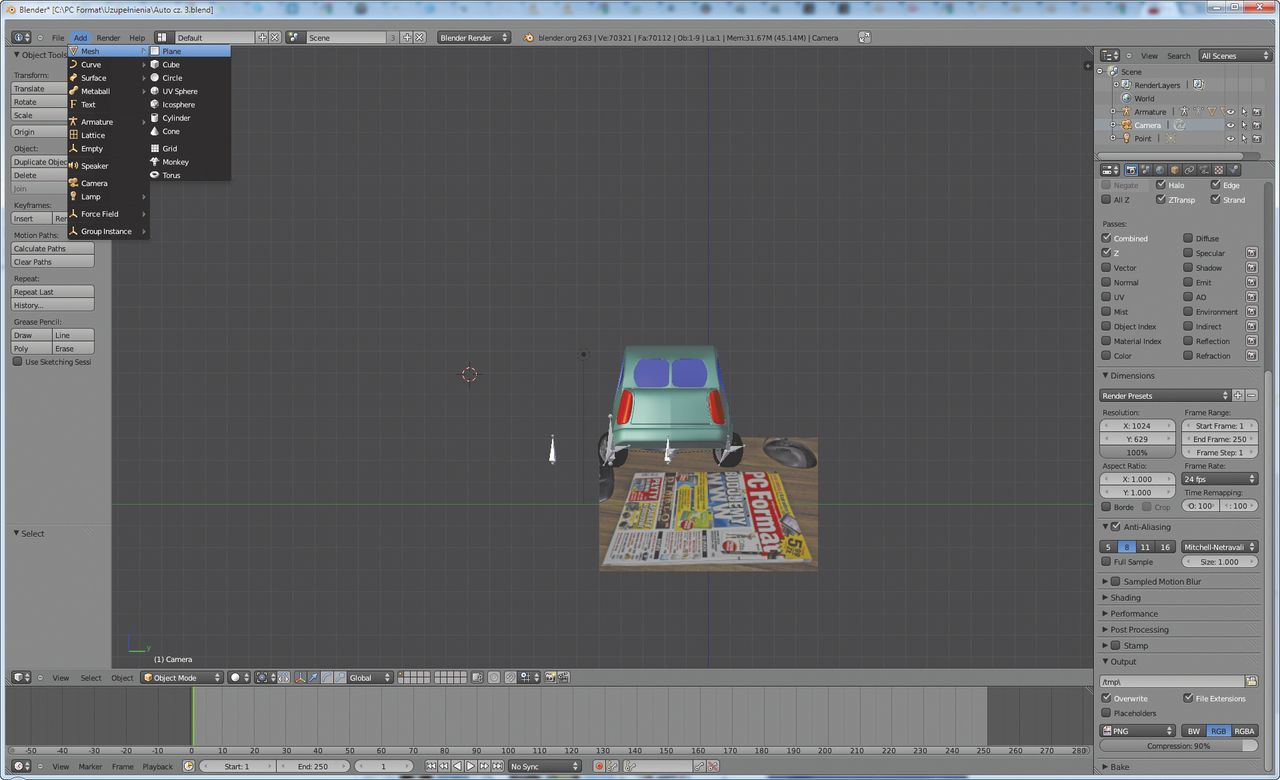The width and height of the screenshot is (1280, 780).
Task: Open the Render menu in the header
Action: 108,38
